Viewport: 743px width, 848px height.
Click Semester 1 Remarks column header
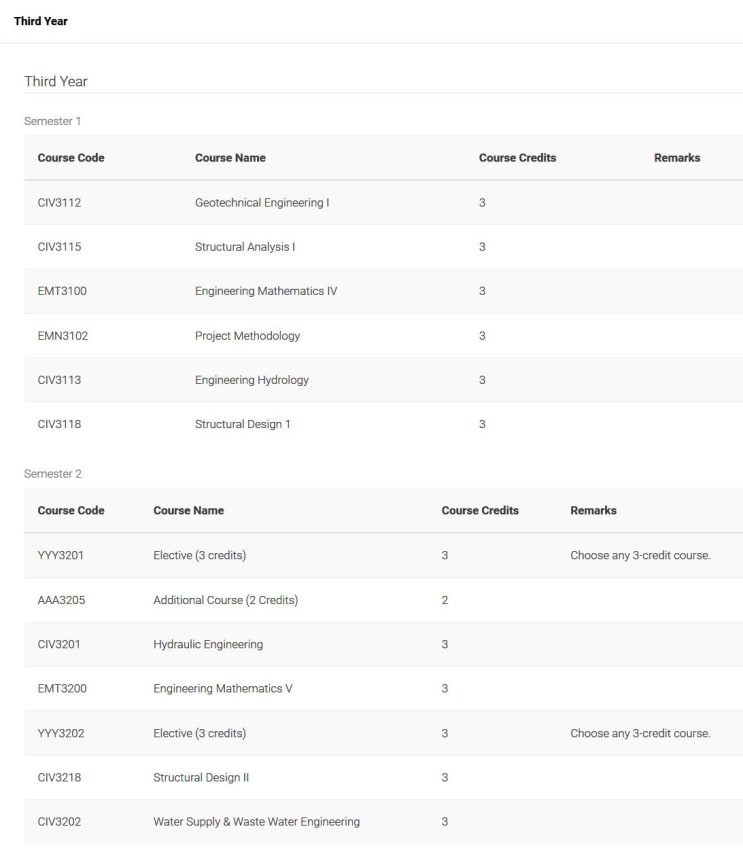coord(677,158)
